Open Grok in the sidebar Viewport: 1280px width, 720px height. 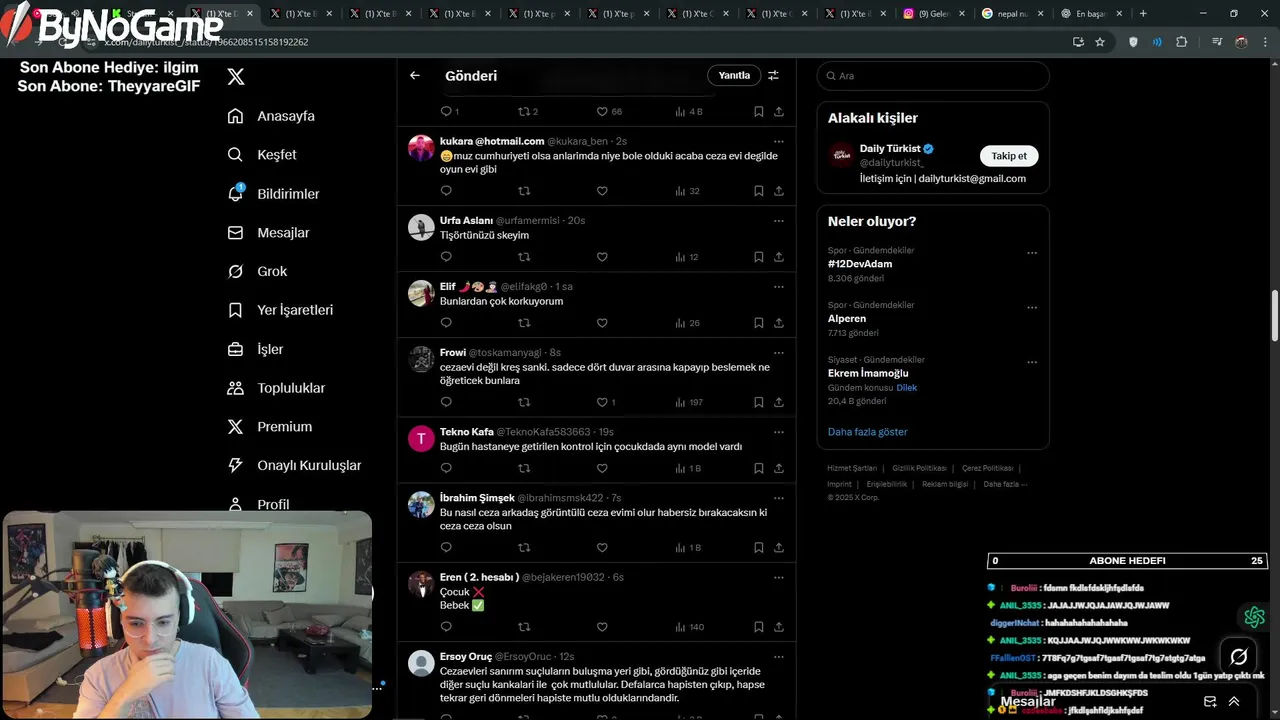coord(257,271)
